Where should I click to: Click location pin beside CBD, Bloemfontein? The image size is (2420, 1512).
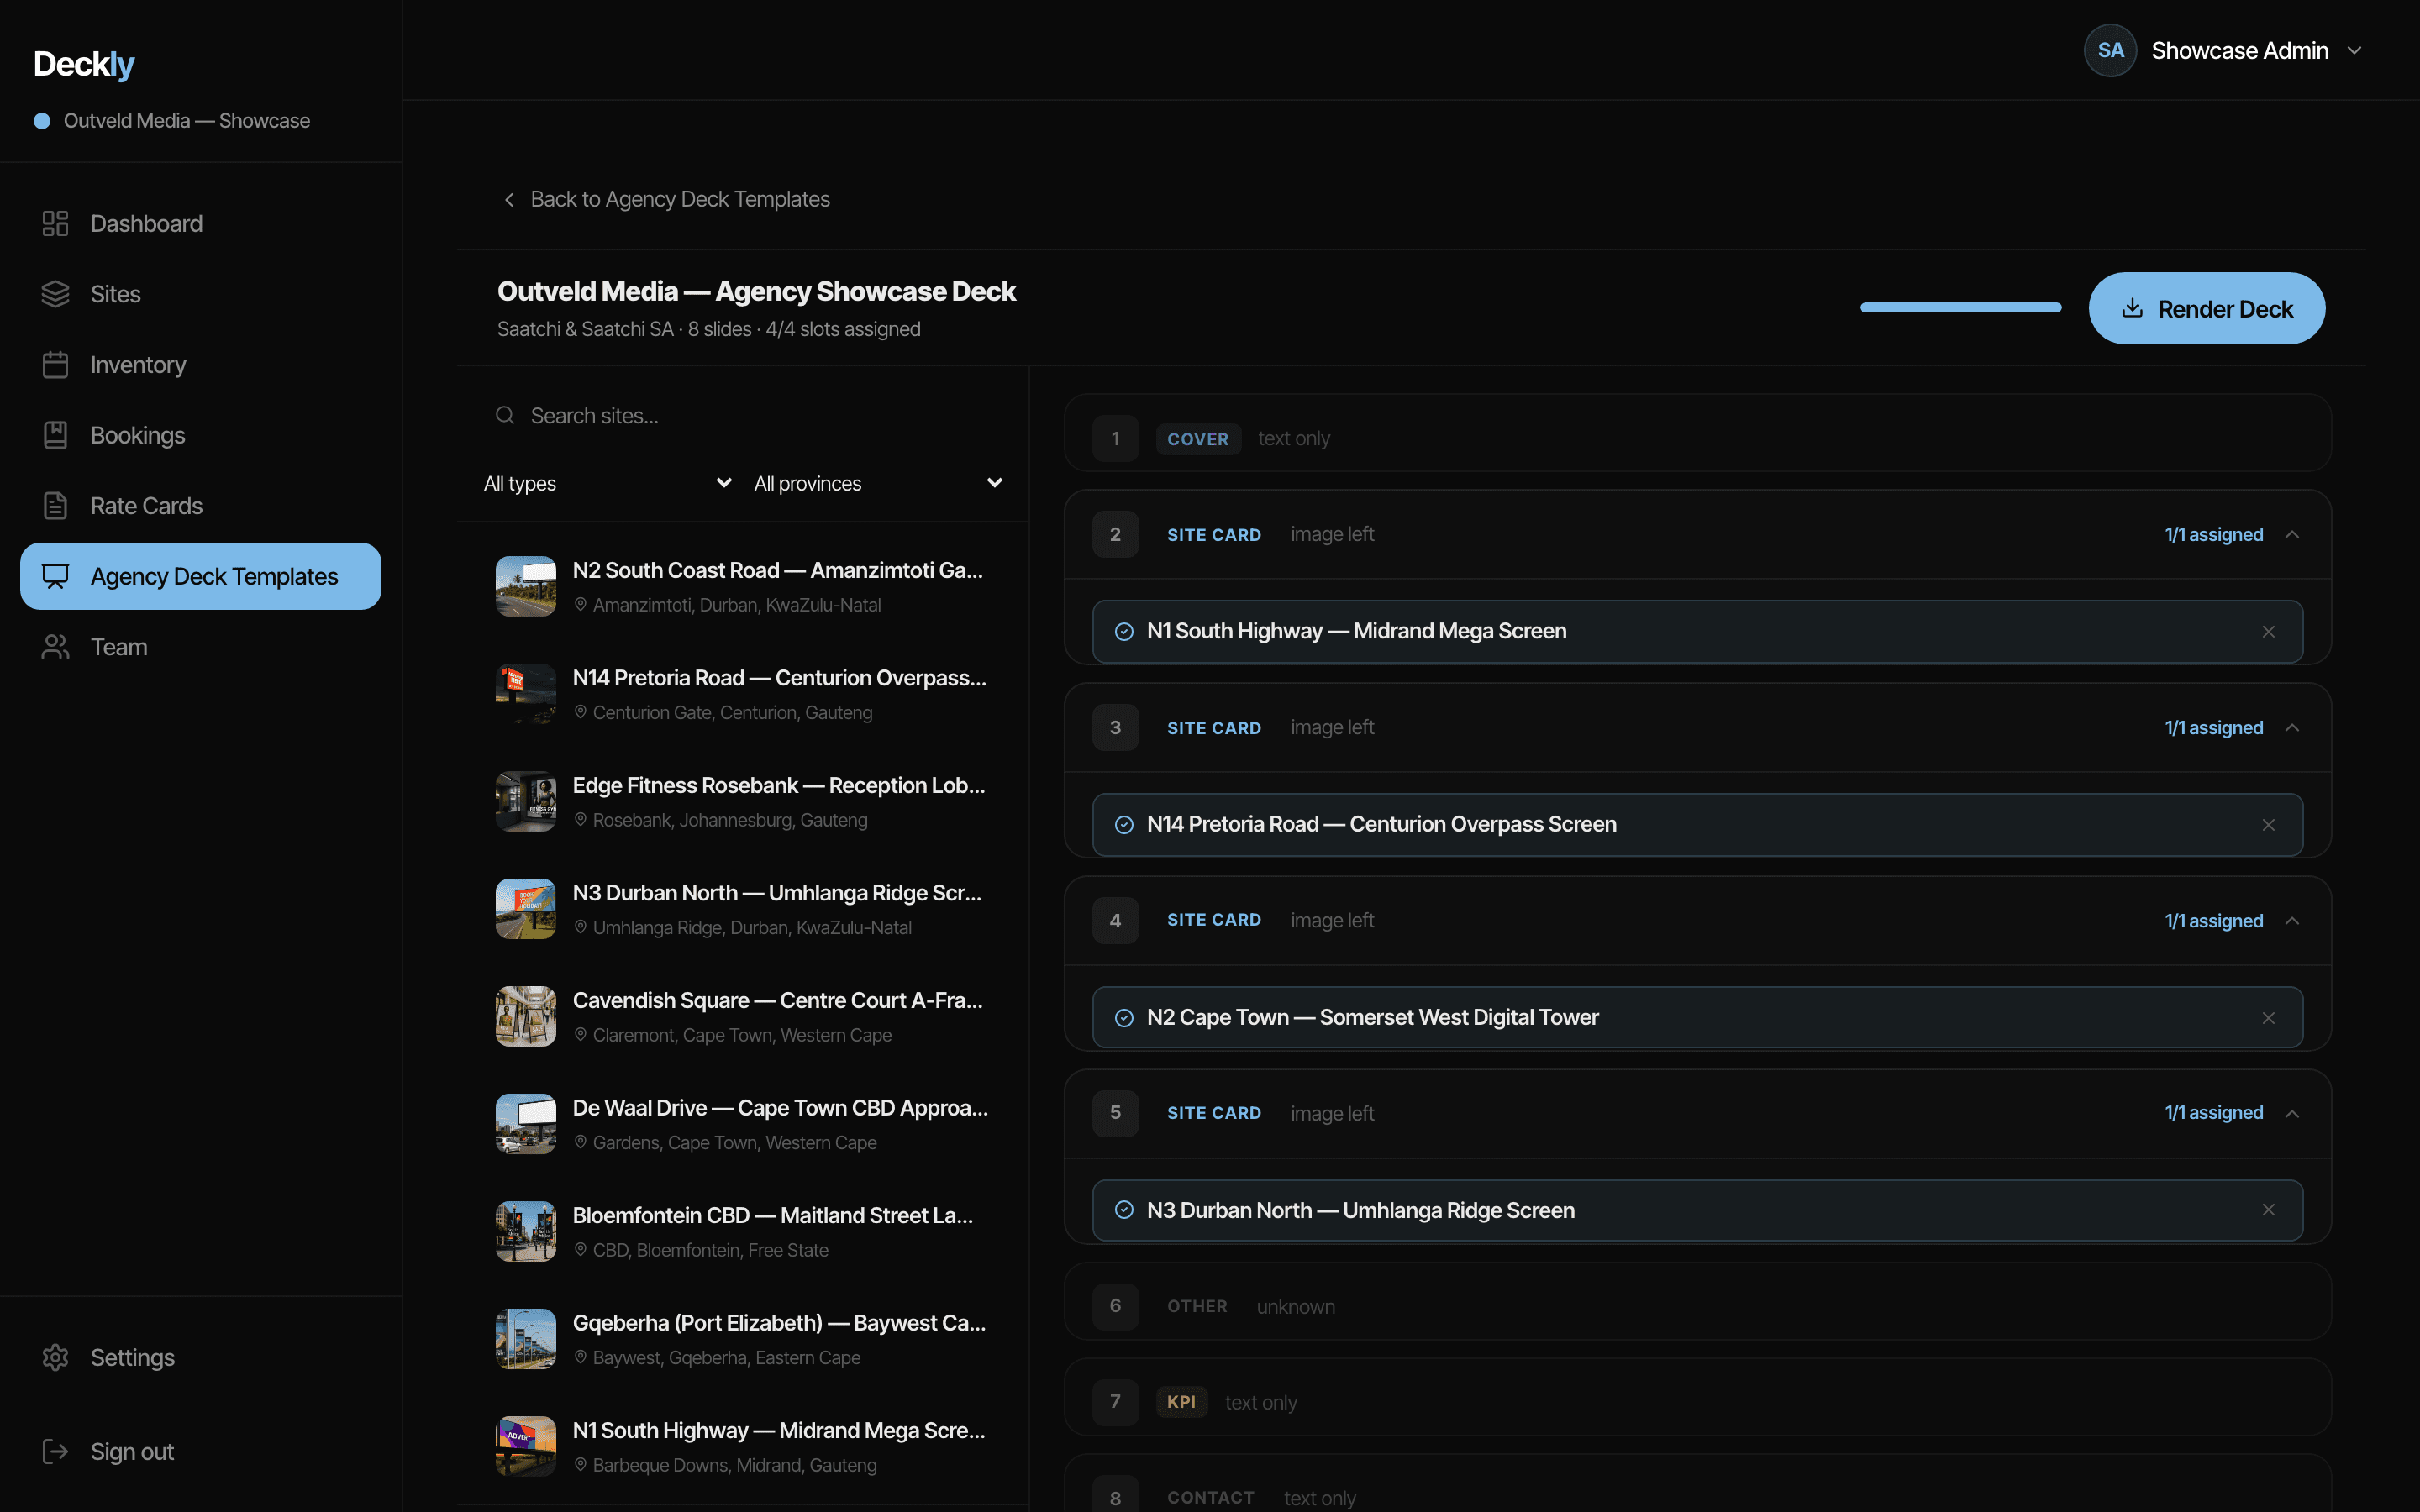click(580, 1249)
